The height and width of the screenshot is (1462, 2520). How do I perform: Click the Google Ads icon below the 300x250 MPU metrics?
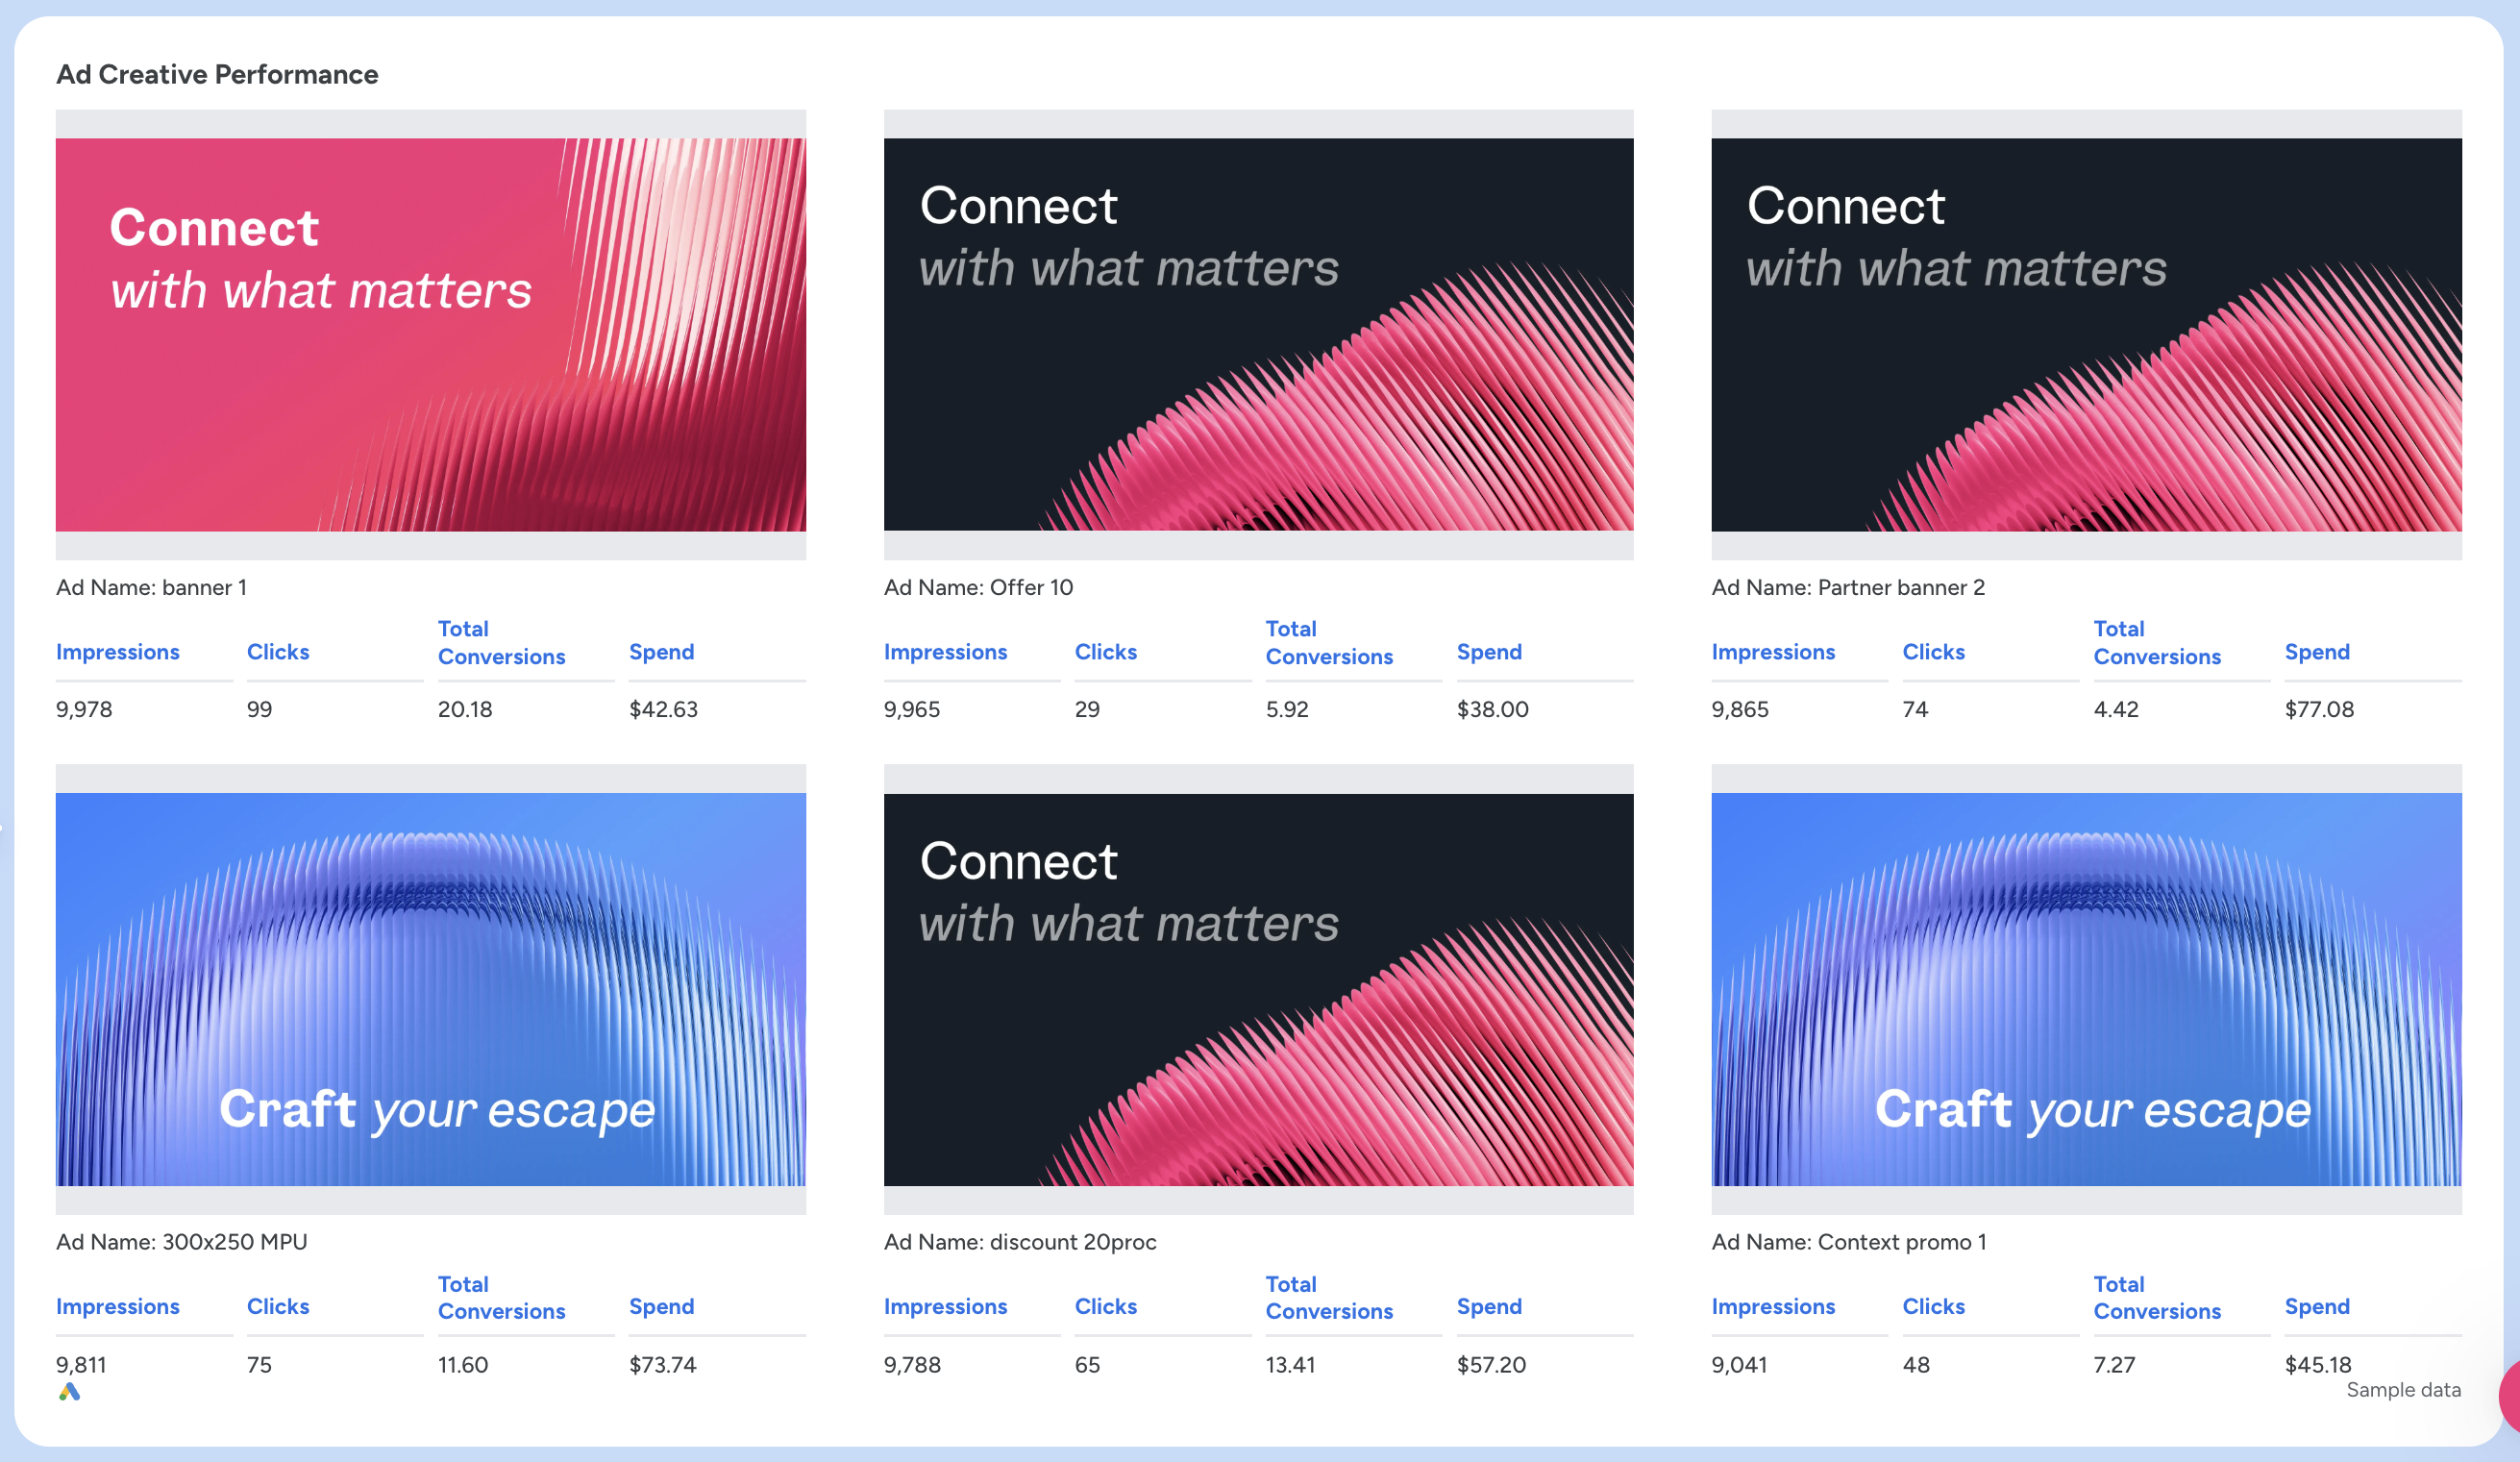tap(69, 1390)
